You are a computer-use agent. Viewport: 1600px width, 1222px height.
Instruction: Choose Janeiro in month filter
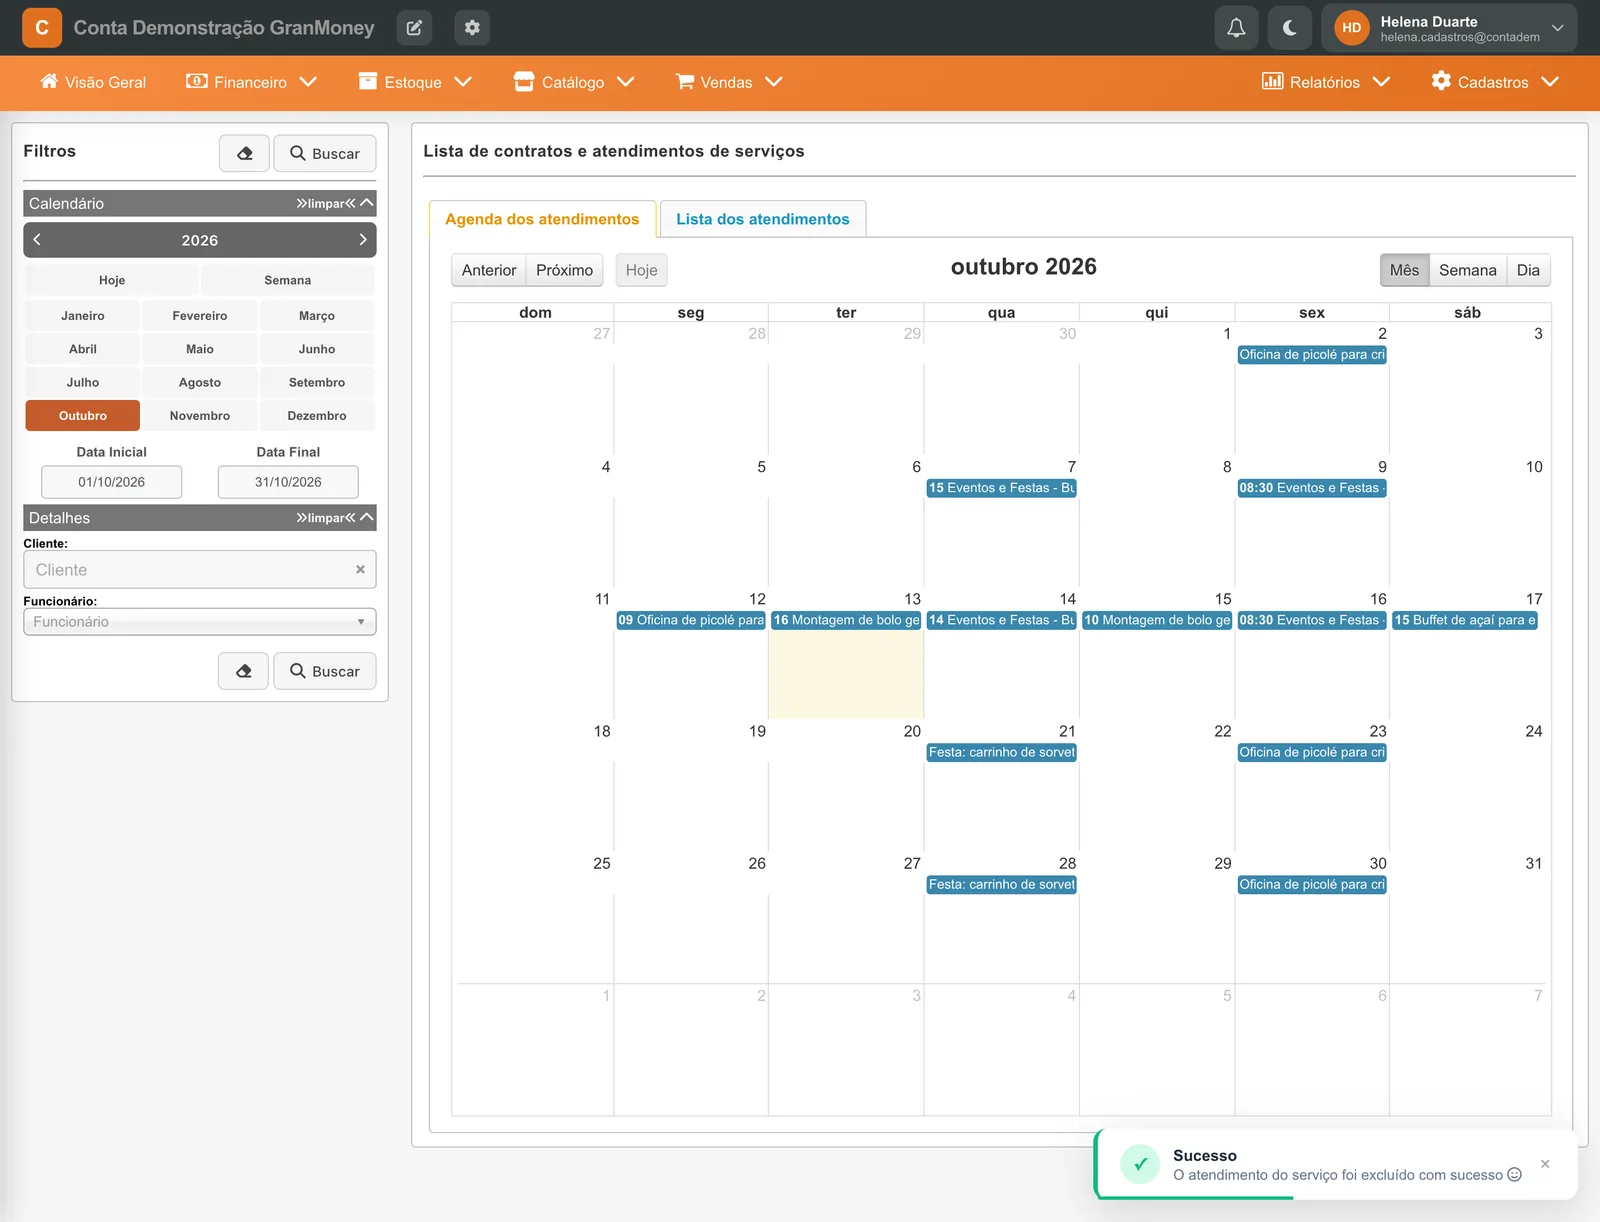click(83, 316)
